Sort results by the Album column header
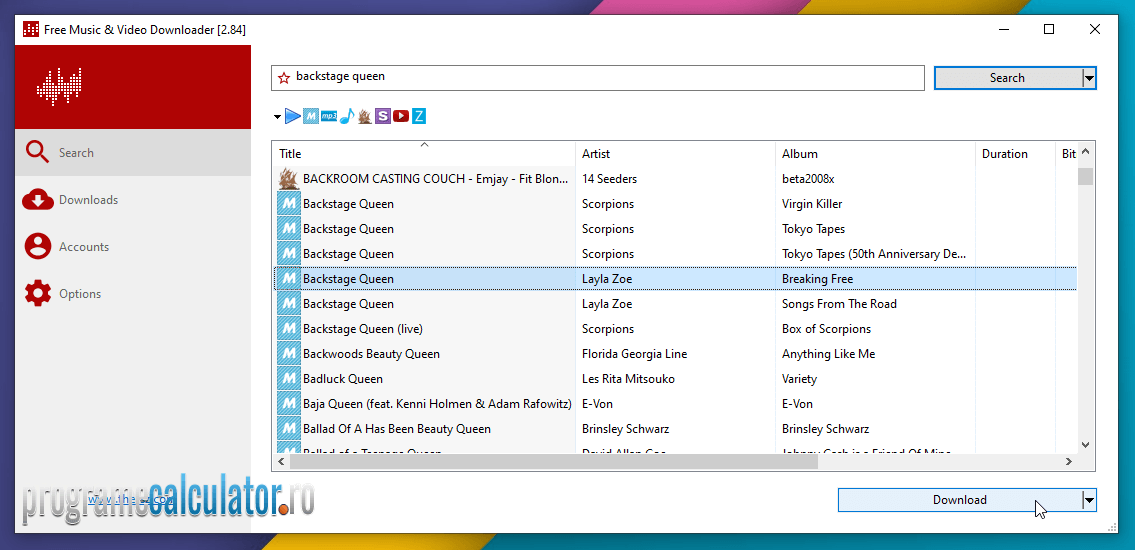Viewport: 1135px width, 550px height. tap(876, 153)
